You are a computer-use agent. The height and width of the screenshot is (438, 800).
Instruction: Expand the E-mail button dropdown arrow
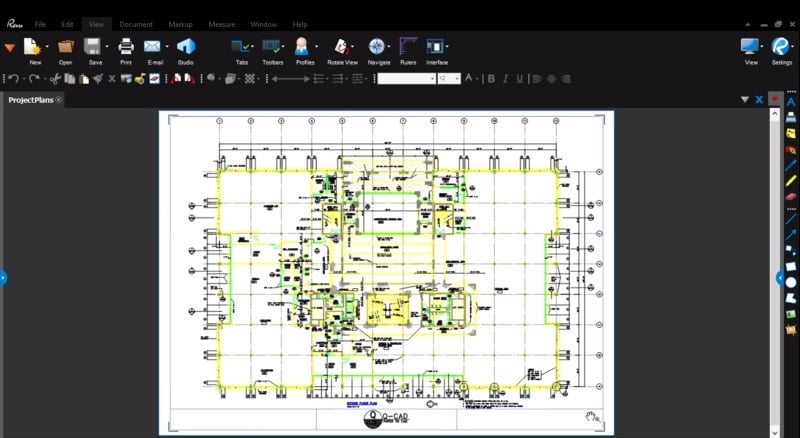coord(167,46)
